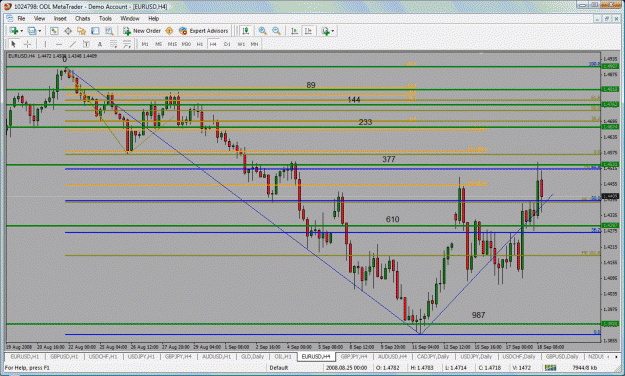Select the Vertical Line drawing tool
The width and height of the screenshot is (625, 376).
pos(45,44)
